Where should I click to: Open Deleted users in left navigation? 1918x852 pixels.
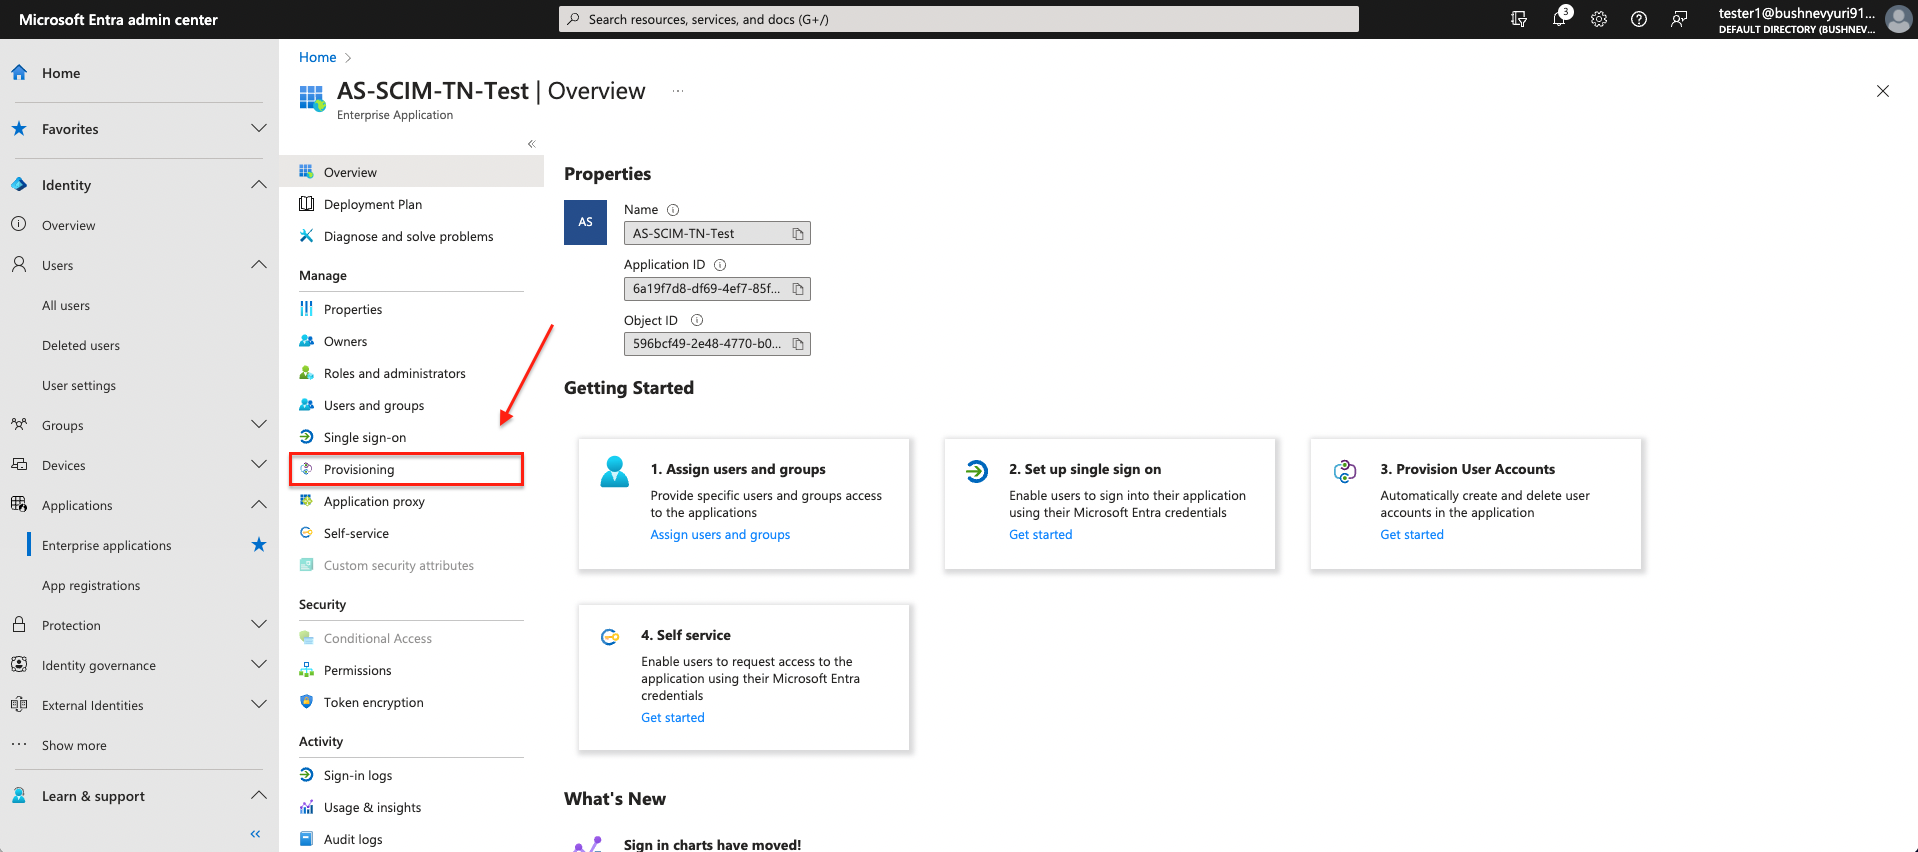click(x=81, y=346)
